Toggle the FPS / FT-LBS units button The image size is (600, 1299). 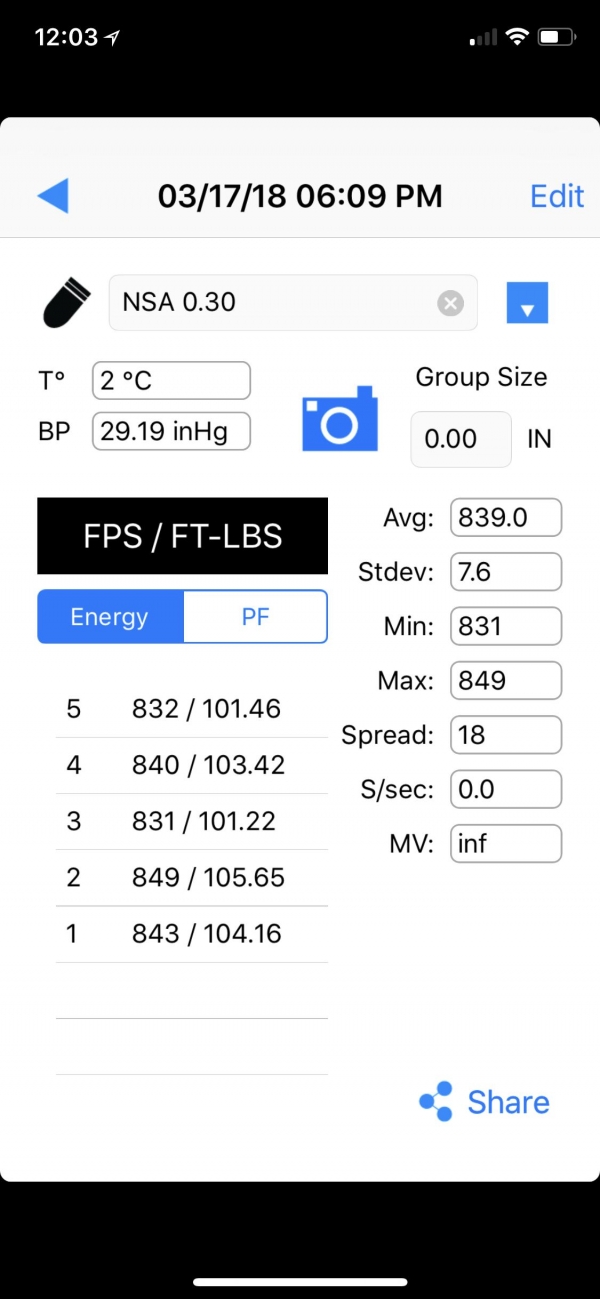(x=183, y=536)
